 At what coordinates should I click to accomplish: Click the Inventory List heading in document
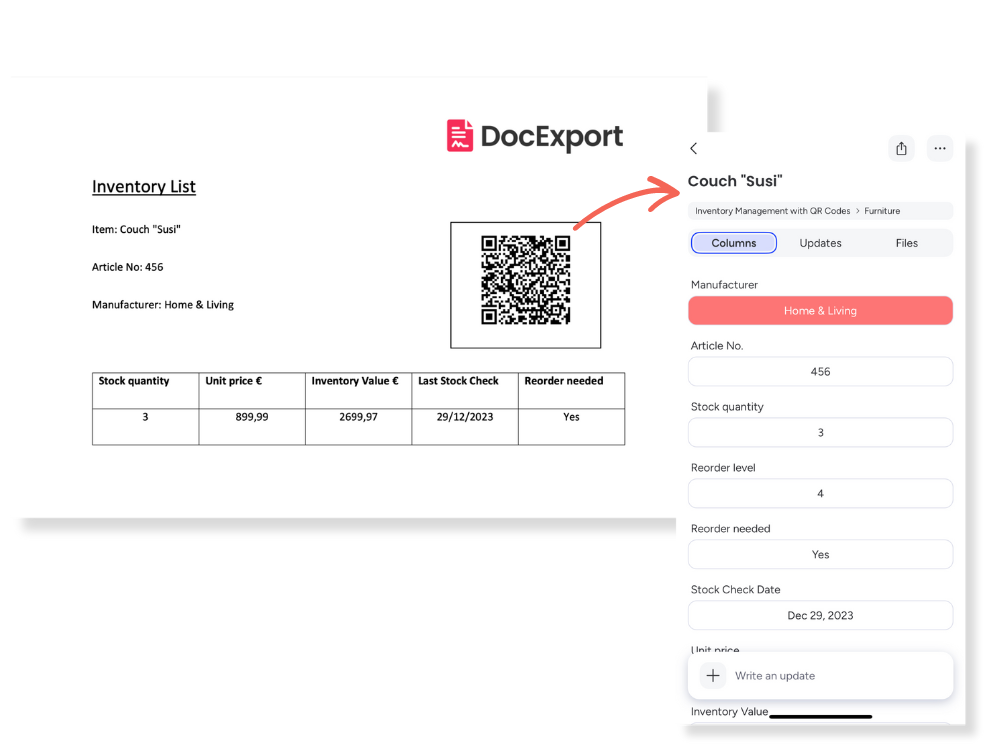click(143, 187)
